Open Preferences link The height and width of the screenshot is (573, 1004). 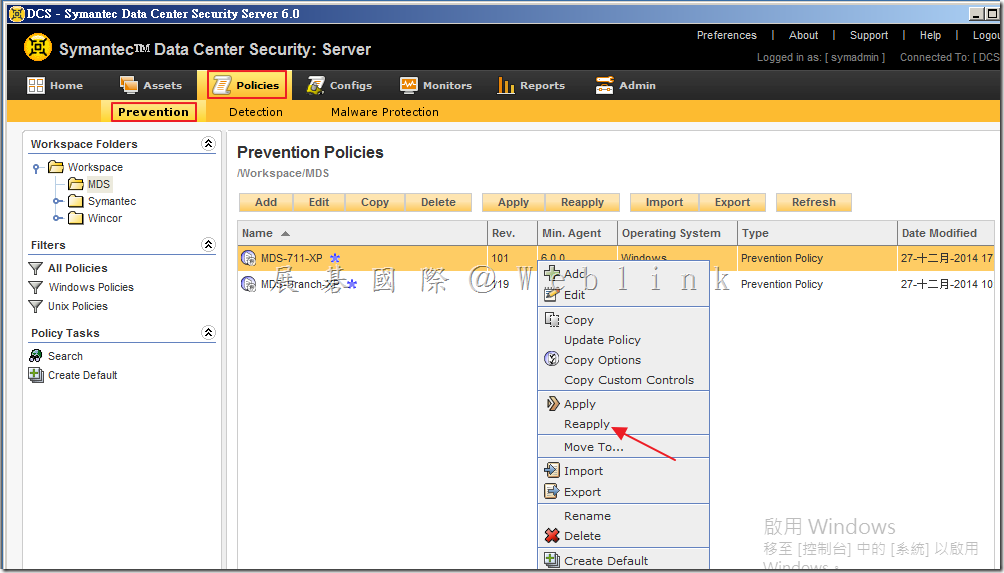click(727, 35)
